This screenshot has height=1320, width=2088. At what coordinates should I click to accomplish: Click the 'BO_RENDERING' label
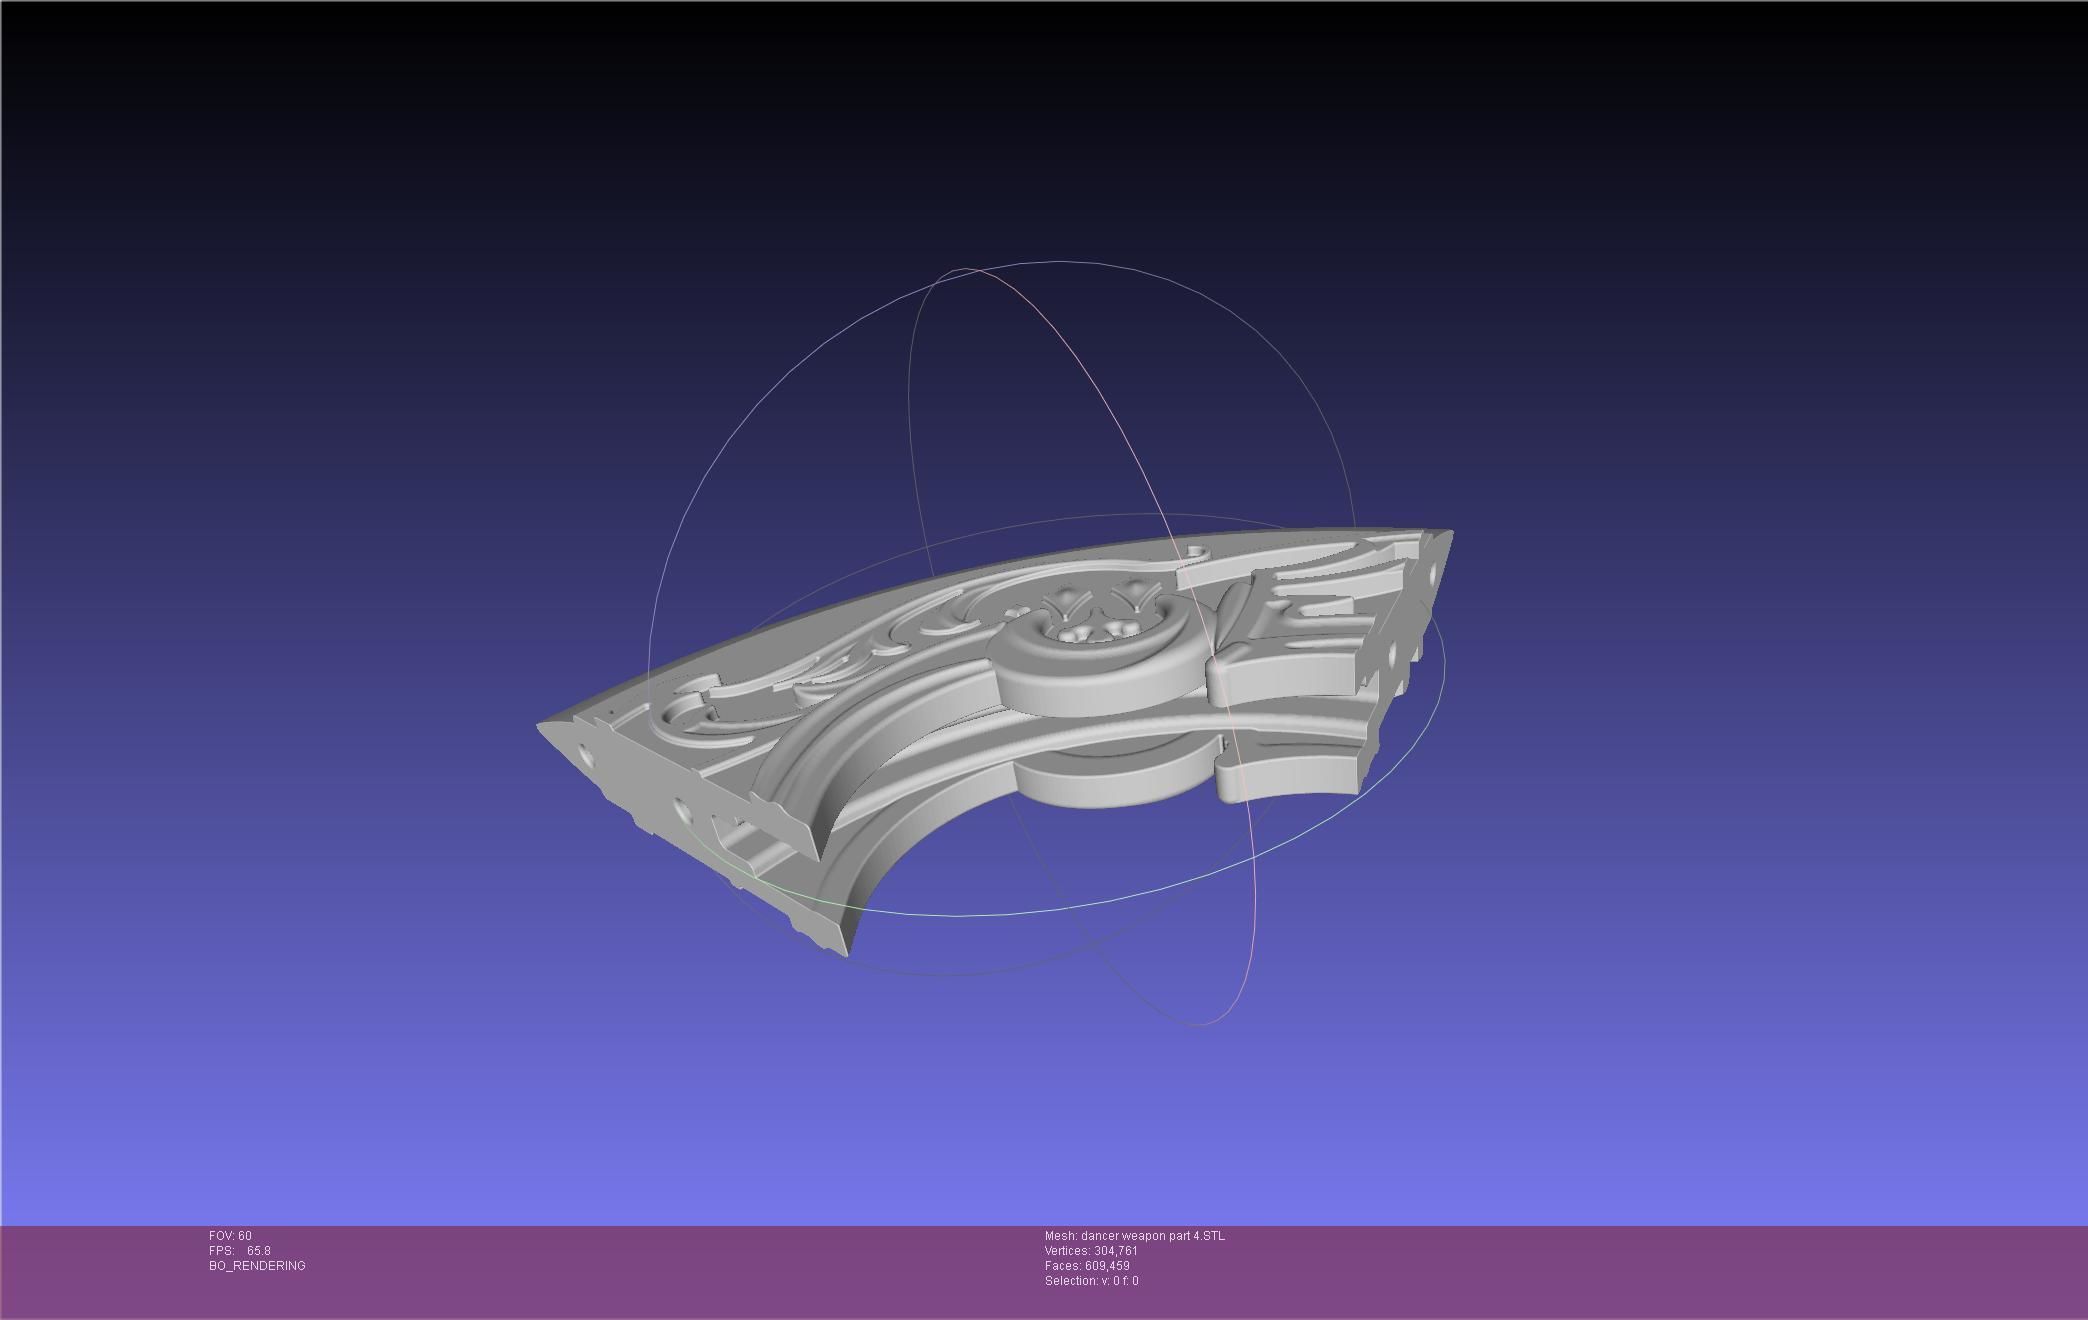(x=257, y=1266)
